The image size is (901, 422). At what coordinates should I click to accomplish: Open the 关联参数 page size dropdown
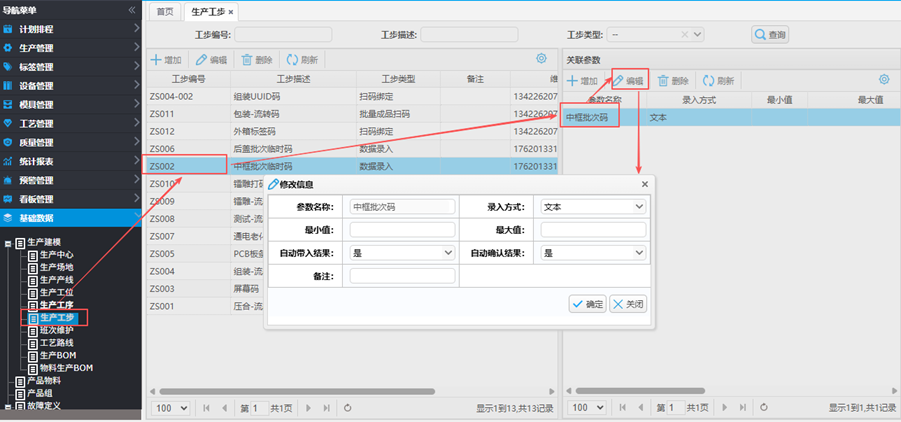pyautogui.click(x=587, y=408)
